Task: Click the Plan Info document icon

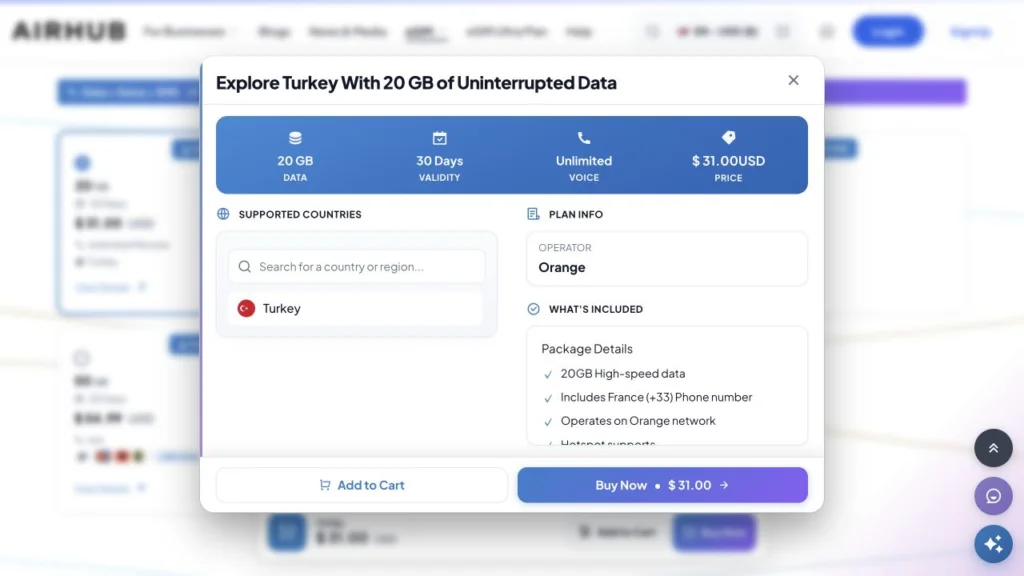Action: [533, 214]
